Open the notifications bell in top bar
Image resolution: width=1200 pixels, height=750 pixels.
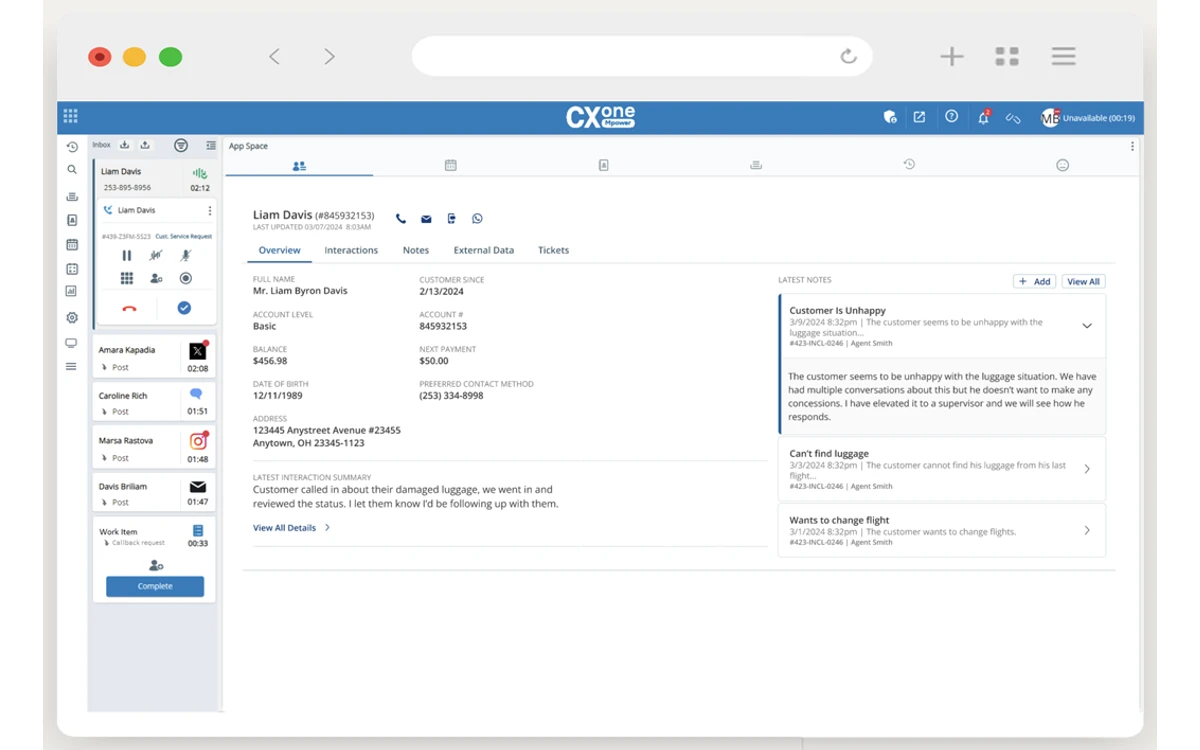pos(984,117)
